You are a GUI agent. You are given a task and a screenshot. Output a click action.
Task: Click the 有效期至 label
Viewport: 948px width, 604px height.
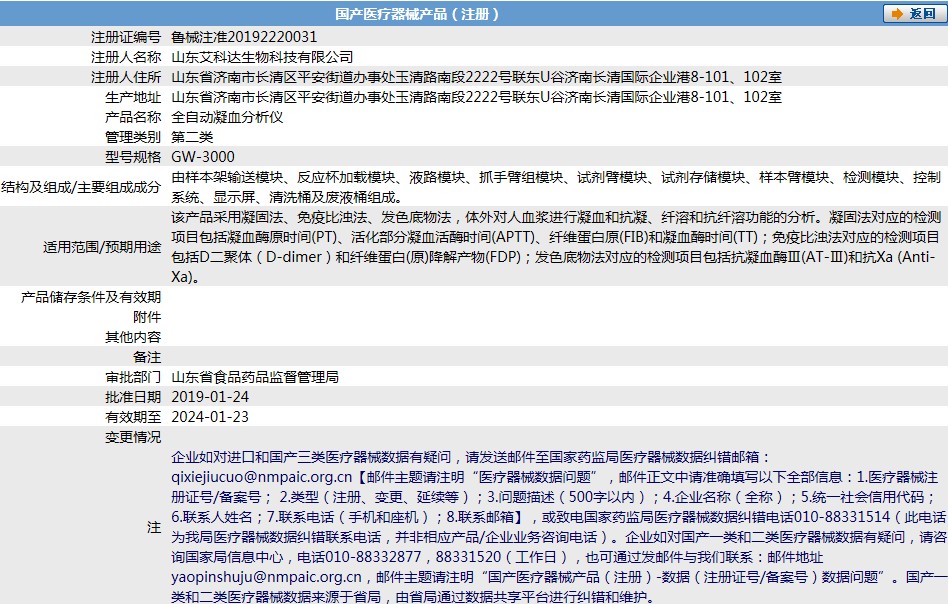pos(133,417)
